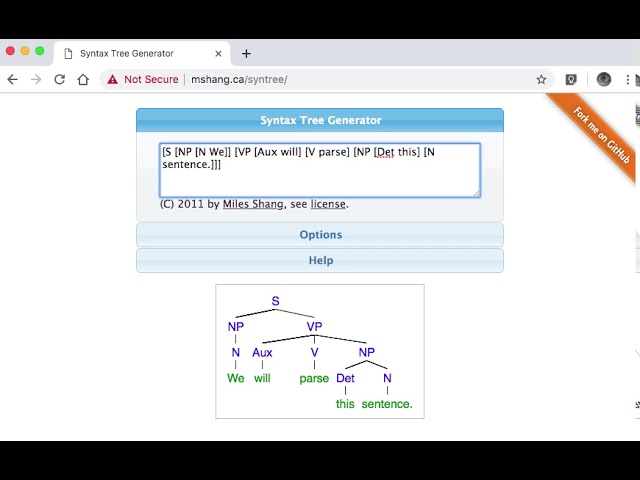Click the root S node in tree
The width and height of the screenshot is (640, 480).
point(276,301)
